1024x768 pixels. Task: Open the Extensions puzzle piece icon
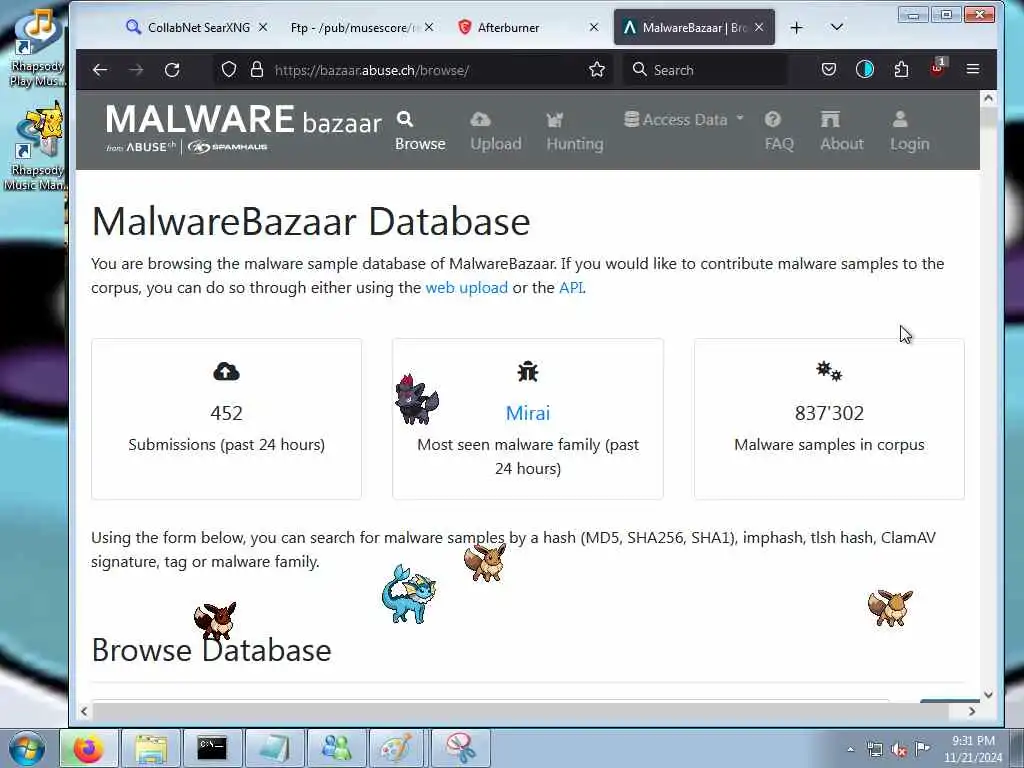tap(901, 69)
